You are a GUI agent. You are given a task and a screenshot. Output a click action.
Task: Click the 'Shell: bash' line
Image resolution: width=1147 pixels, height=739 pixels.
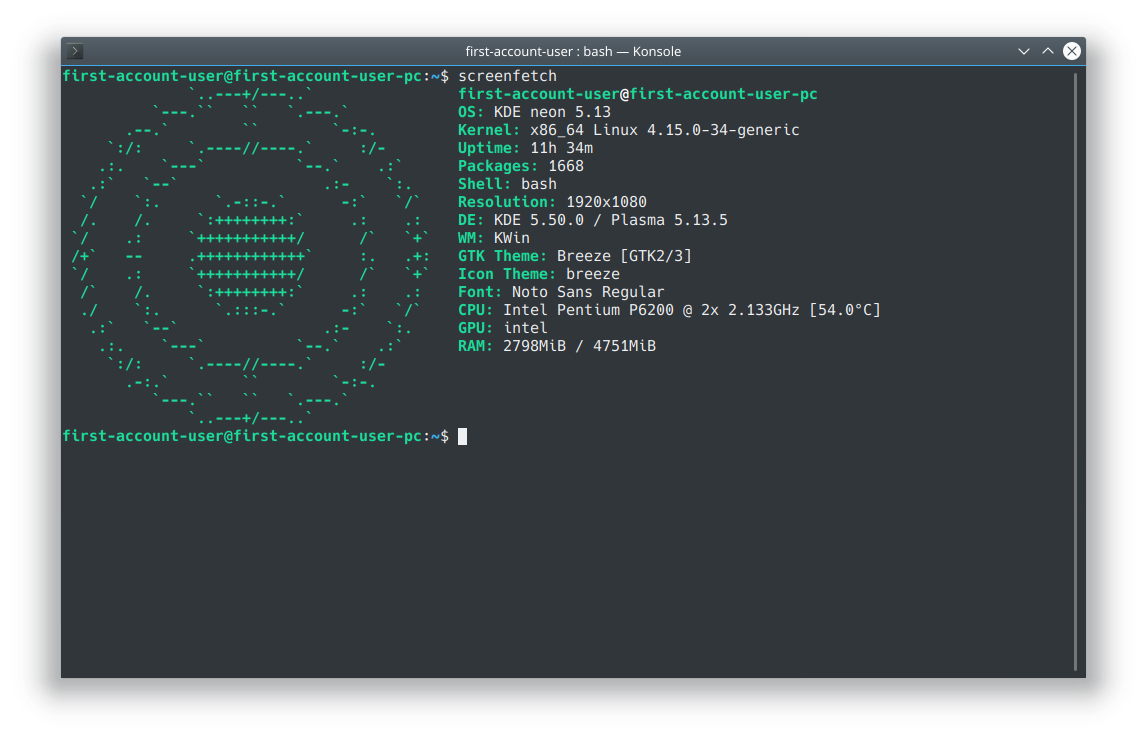pos(507,184)
